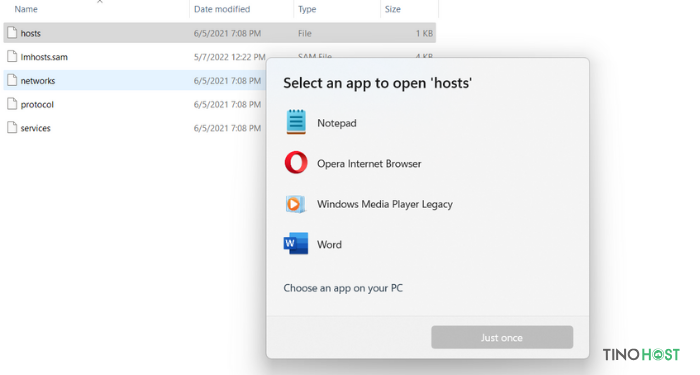Click the networks file icon

12,80
